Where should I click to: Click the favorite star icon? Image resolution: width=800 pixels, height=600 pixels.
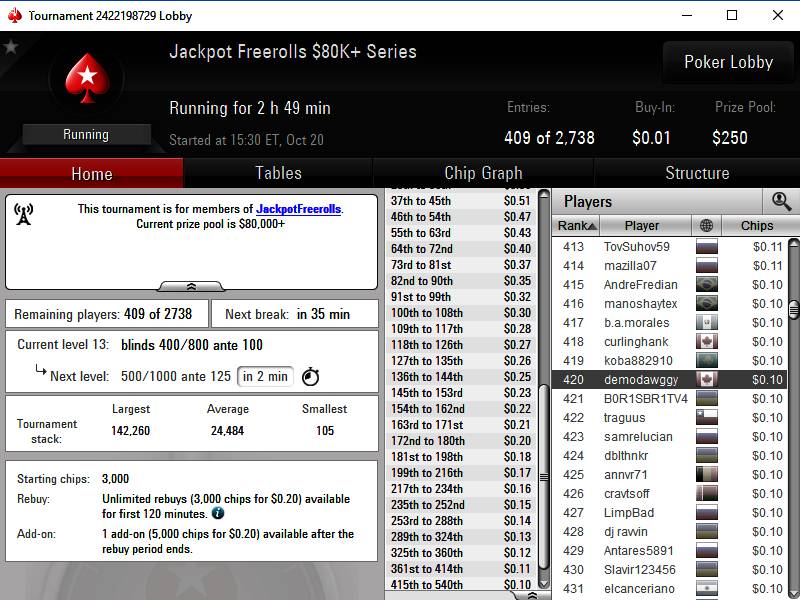coord(11,47)
